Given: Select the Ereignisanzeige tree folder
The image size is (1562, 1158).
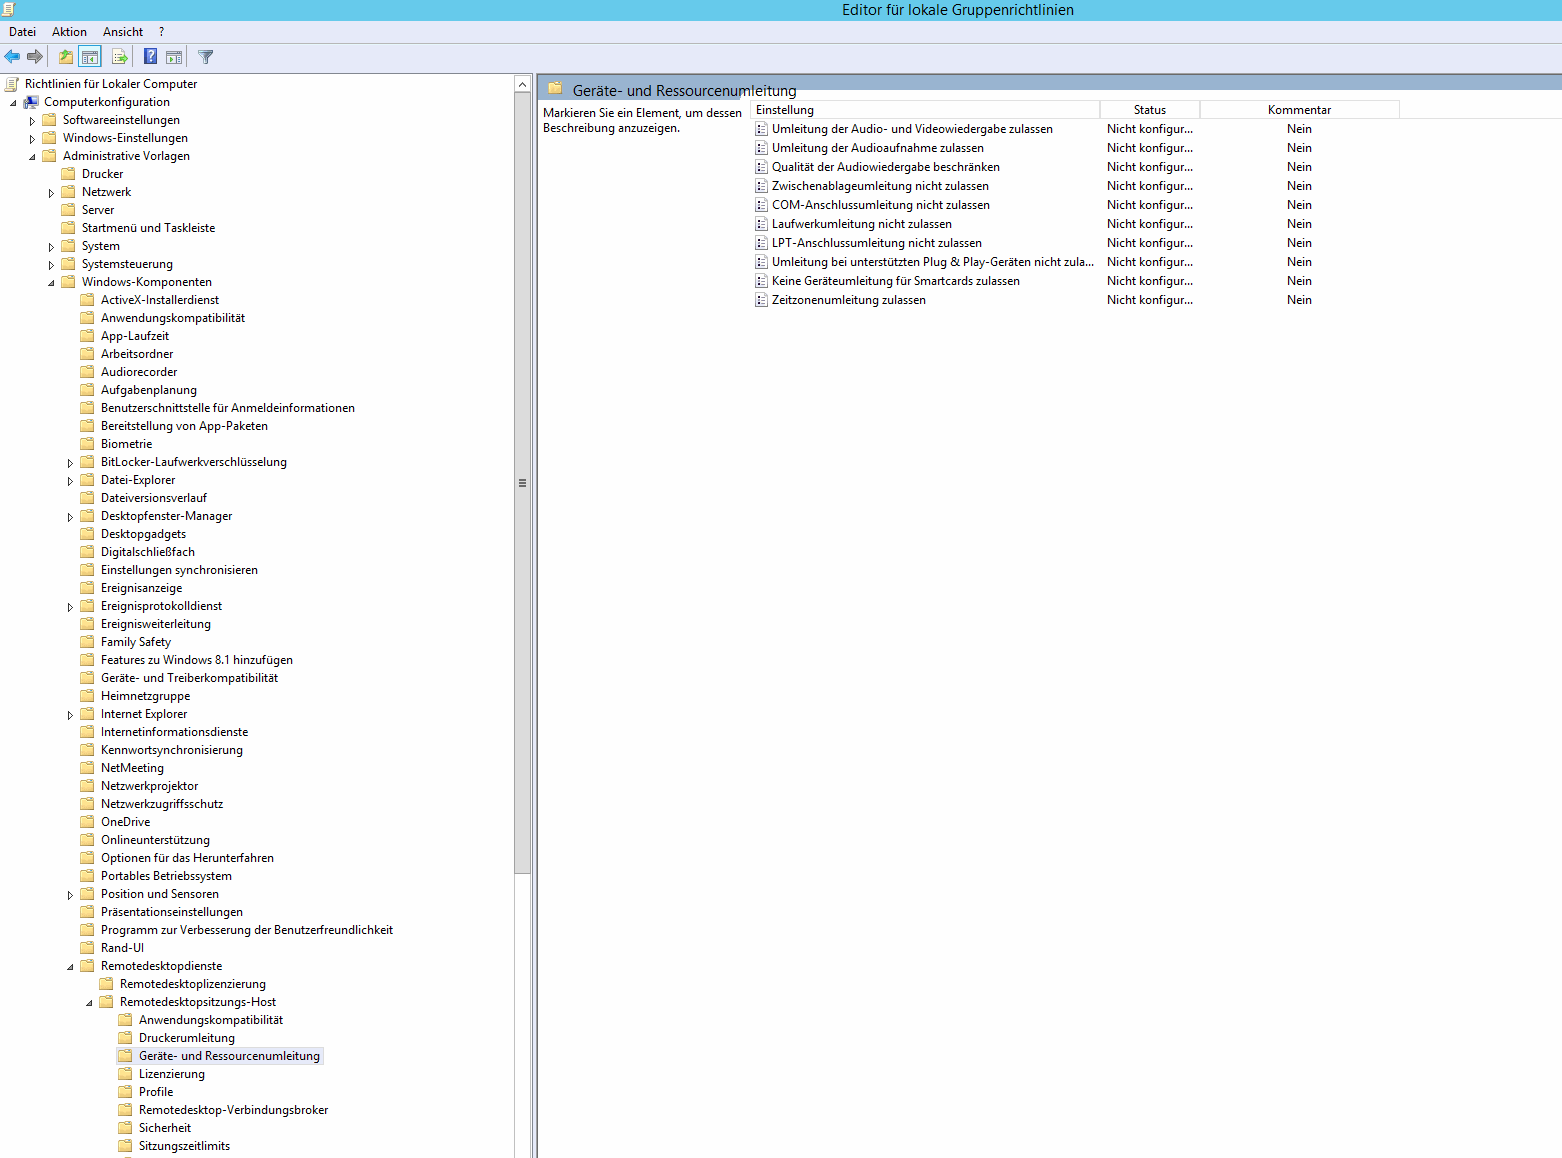Looking at the screenshot, I should (x=142, y=588).
